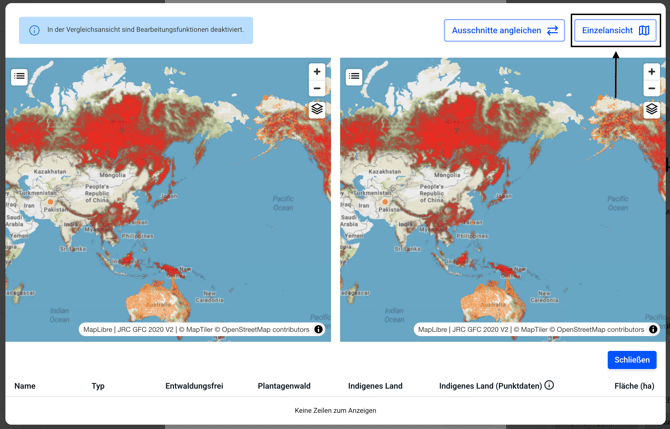Sort table by Entwaldungsfrei column
Screen dimensions: 670x429
tap(194, 386)
